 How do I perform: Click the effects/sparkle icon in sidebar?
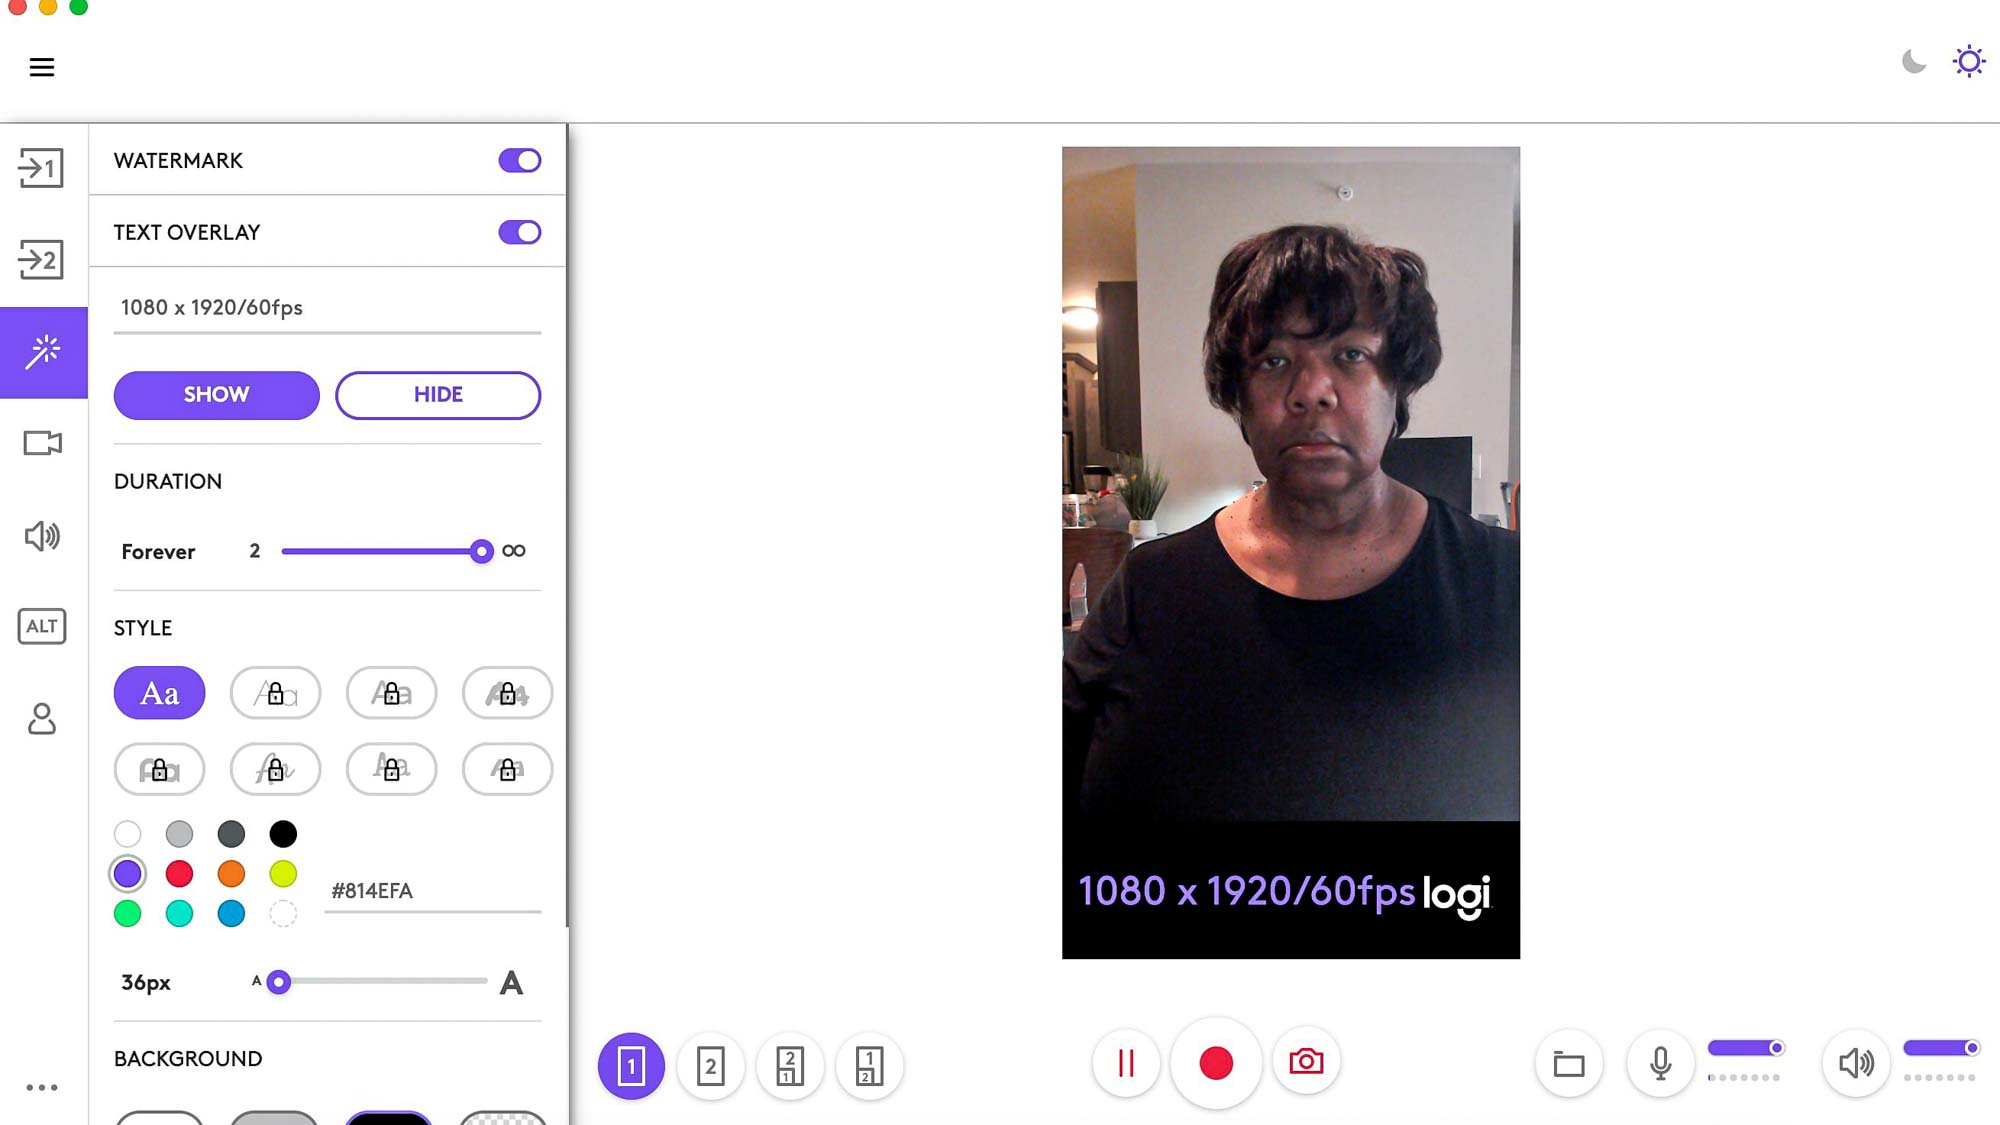click(43, 352)
